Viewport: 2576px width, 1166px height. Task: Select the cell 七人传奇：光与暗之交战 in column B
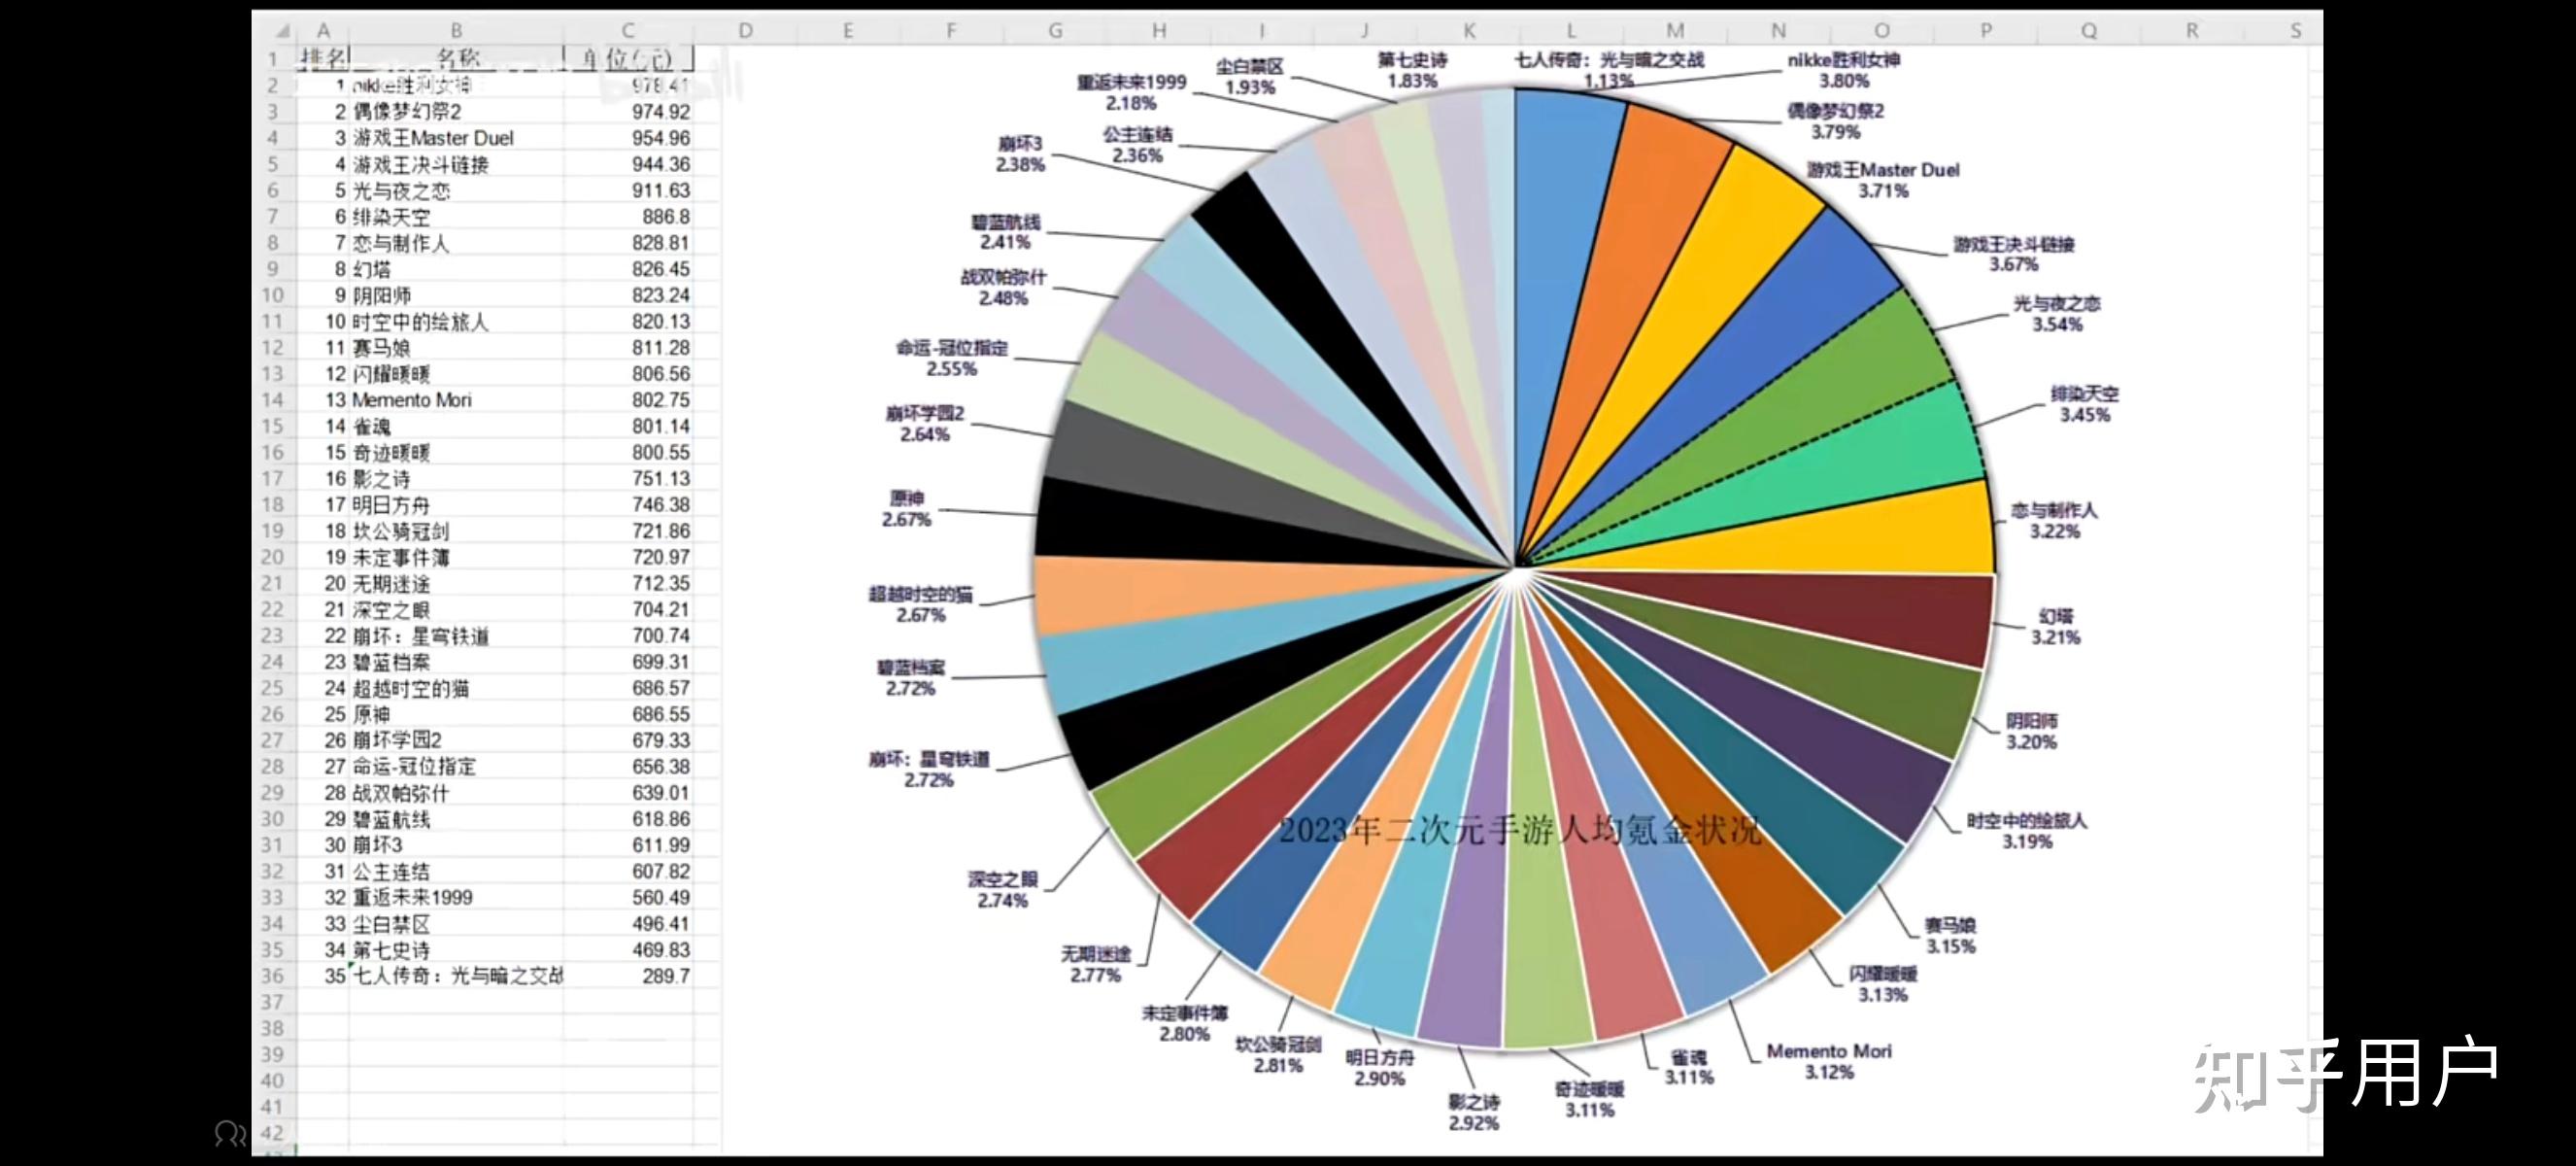(456, 975)
